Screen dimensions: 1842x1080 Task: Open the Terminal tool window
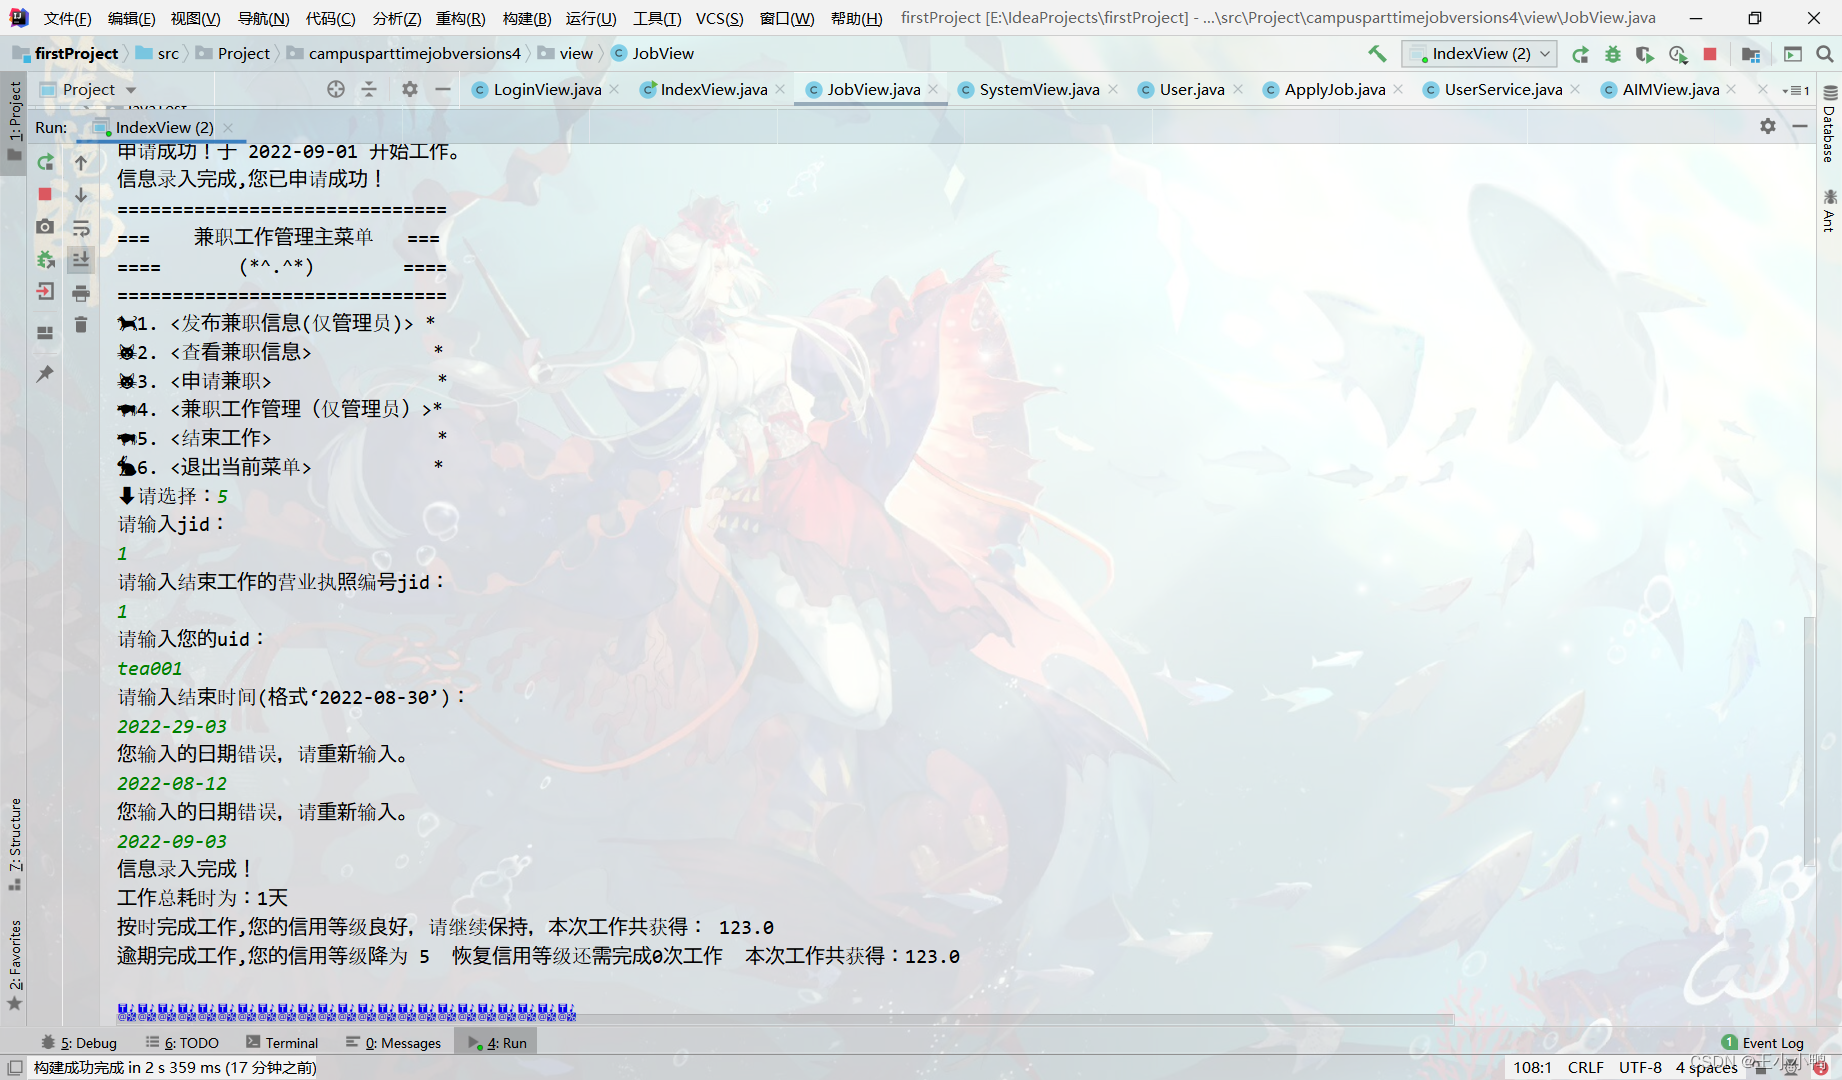pyautogui.click(x=282, y=1042)
